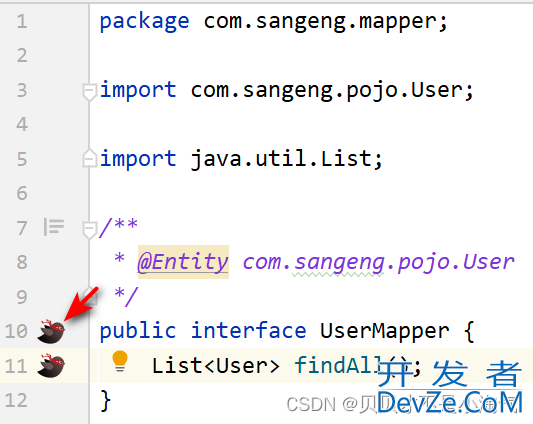Click the closing brace on line 12

pyautogui.click(x=106, y=401)
